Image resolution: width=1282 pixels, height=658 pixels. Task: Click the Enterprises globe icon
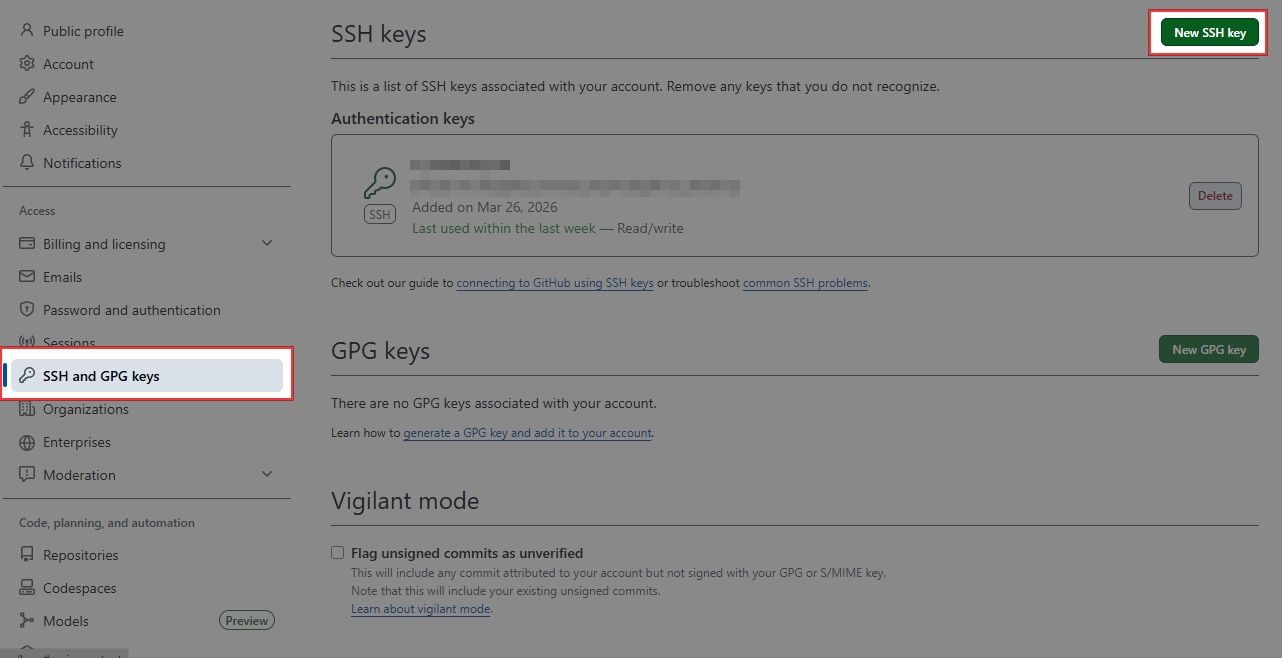[x=27, y=442]
